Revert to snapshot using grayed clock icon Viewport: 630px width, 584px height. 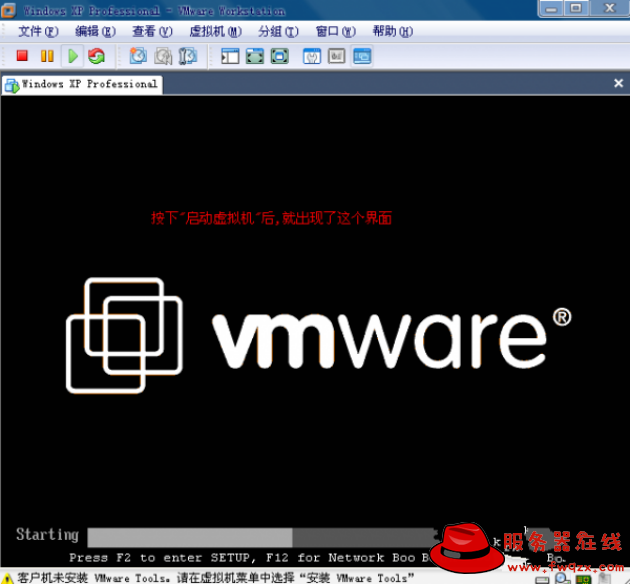(x=163, y=56)
